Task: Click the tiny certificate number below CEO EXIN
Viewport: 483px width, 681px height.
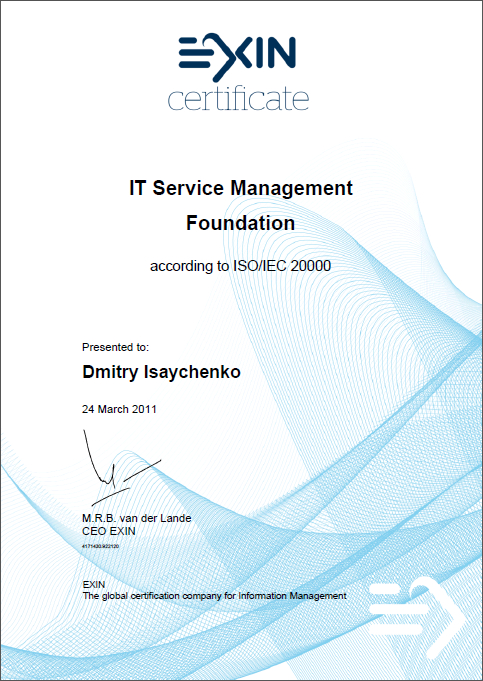Action: [x=100, y=546]
